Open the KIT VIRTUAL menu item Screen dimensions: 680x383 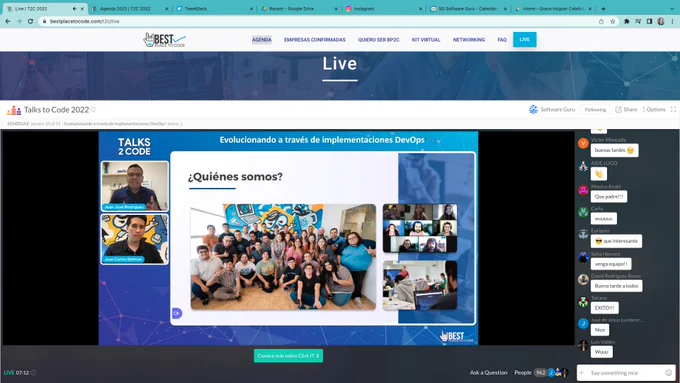pyautogui.click(x=426, y=40)
